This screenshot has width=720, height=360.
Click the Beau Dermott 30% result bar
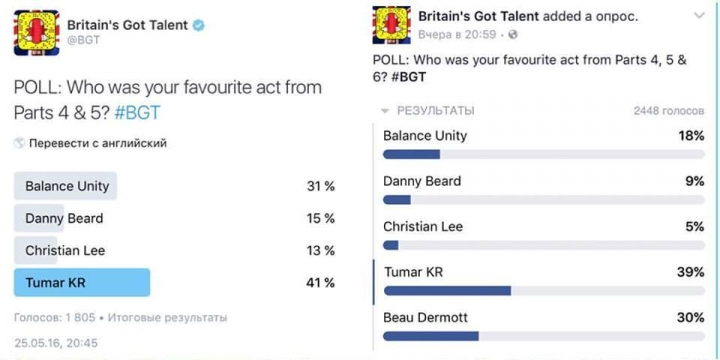click(544, 336)
